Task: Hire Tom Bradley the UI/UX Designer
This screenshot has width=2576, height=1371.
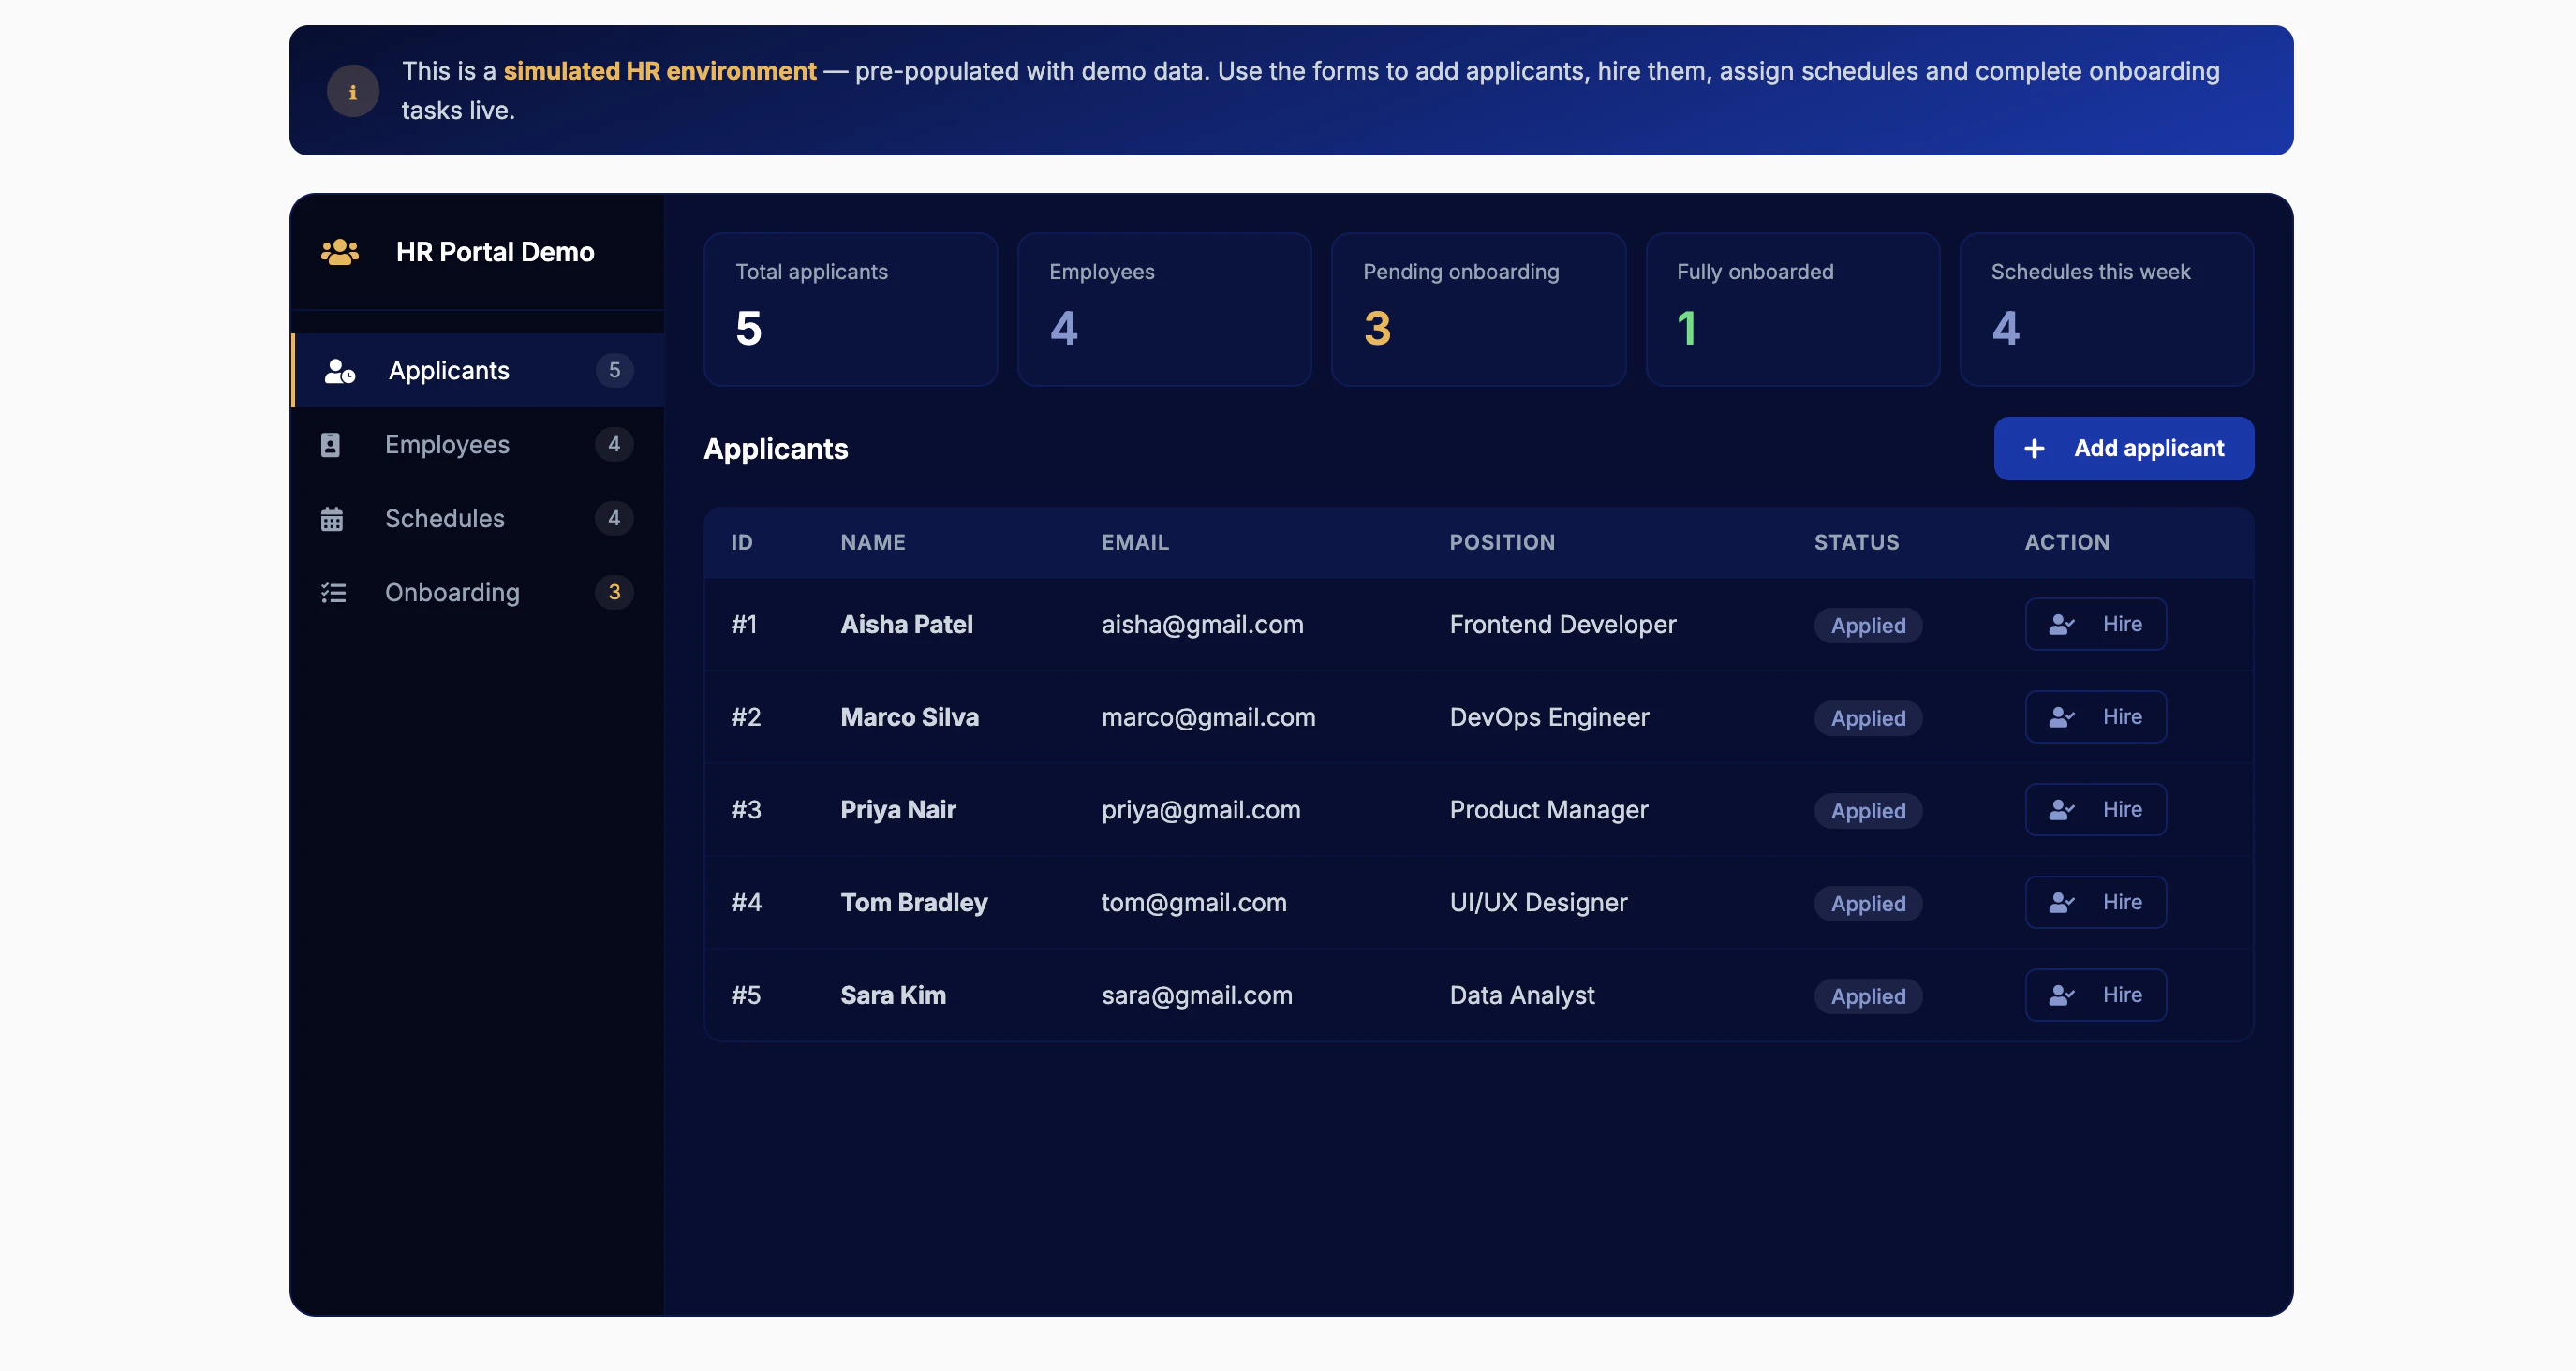Action: [2095, 902]
